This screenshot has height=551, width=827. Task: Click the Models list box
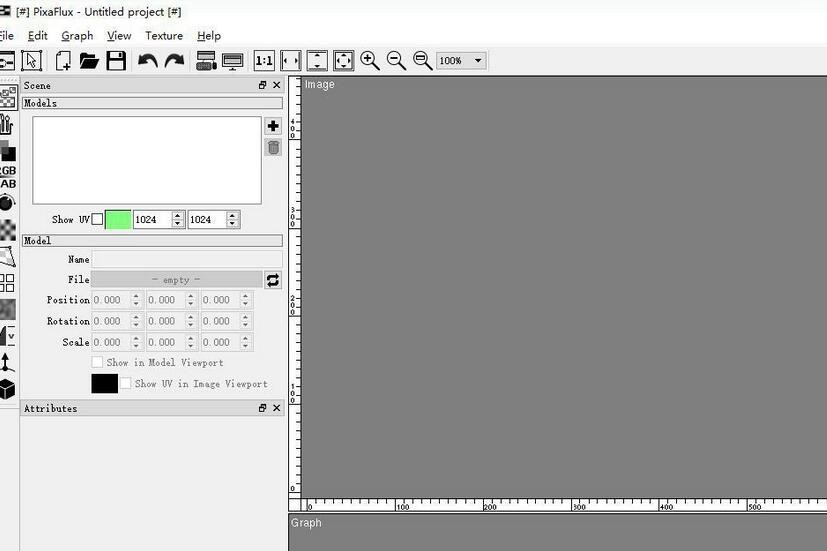147,160
